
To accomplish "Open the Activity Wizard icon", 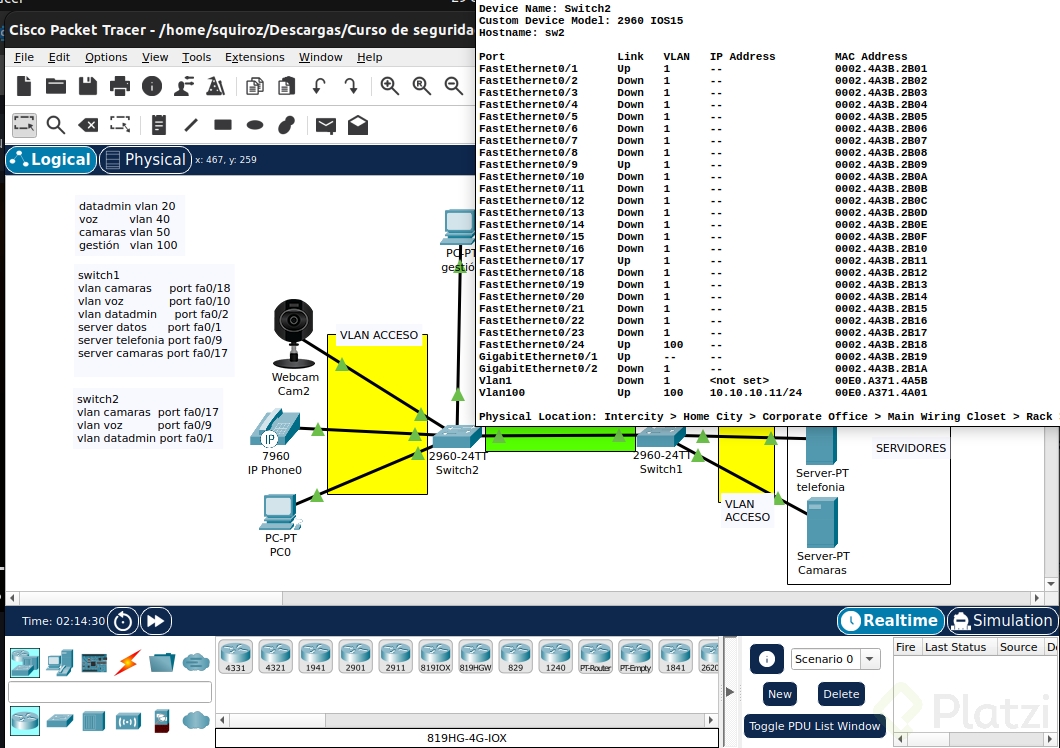I will pos(184,86).
